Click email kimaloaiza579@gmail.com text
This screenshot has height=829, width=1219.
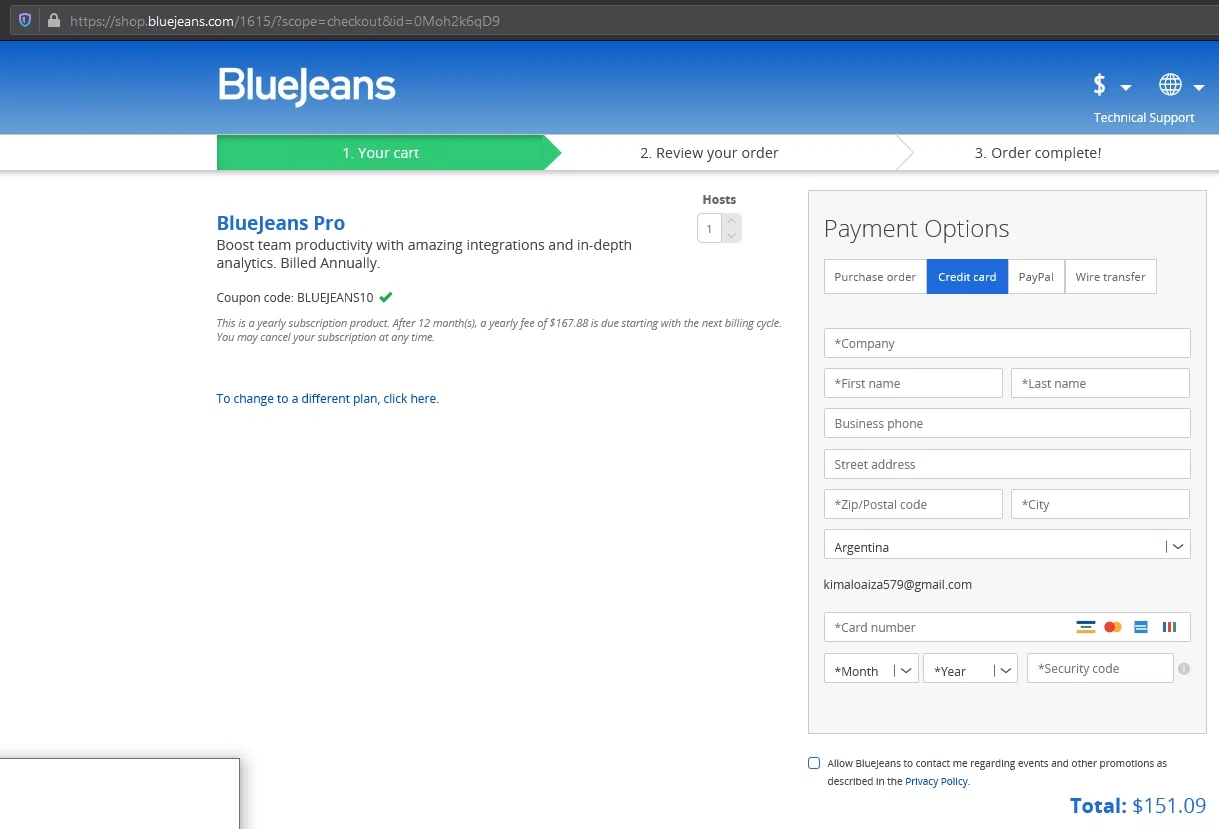tap(898, 584)
